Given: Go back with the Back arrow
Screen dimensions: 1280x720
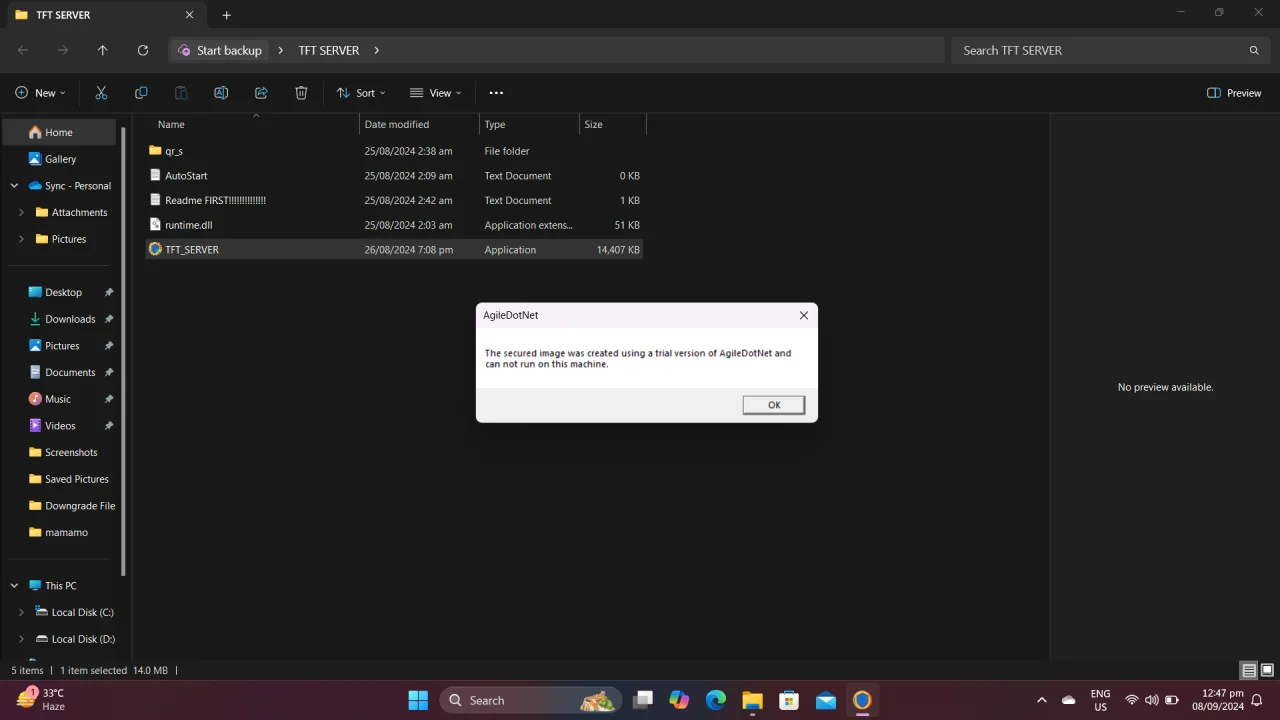Looking at the screenshot, I should point(23,50).
